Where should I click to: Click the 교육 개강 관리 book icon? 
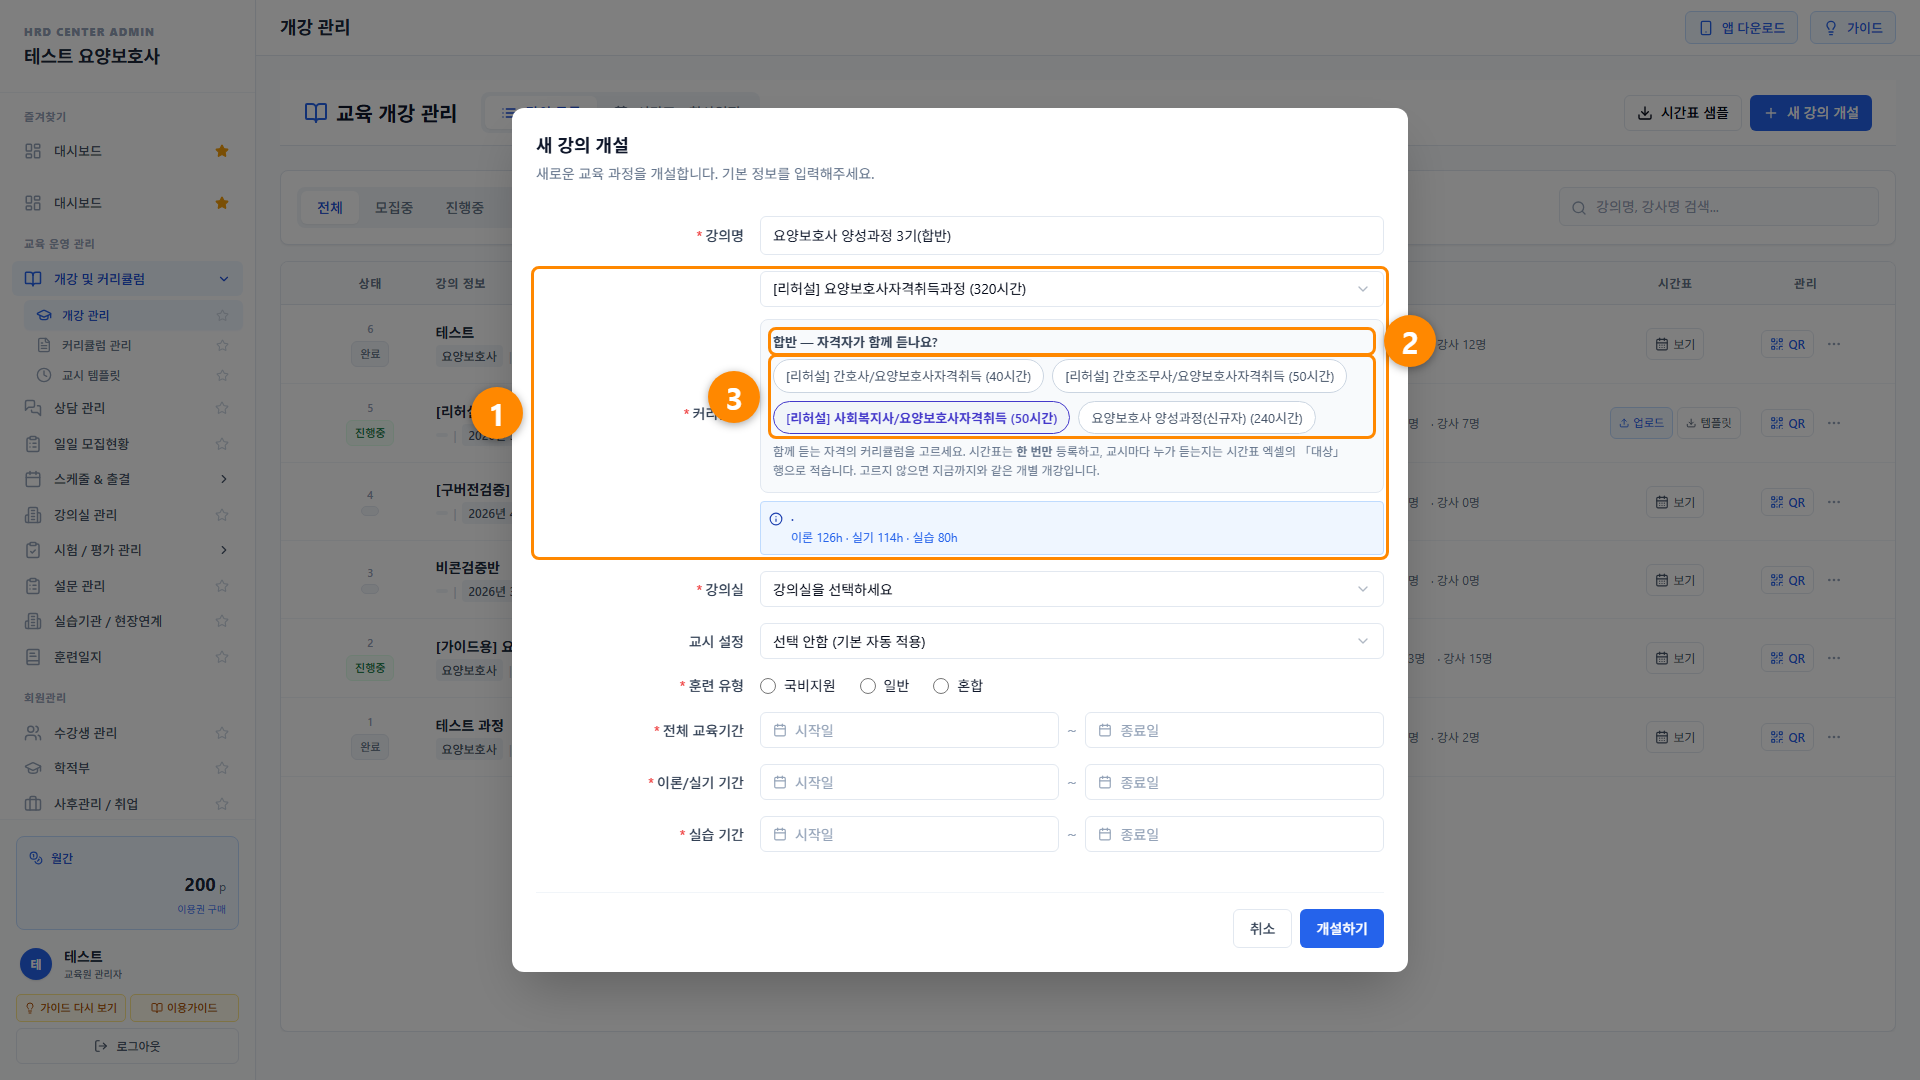pos(316,113)
